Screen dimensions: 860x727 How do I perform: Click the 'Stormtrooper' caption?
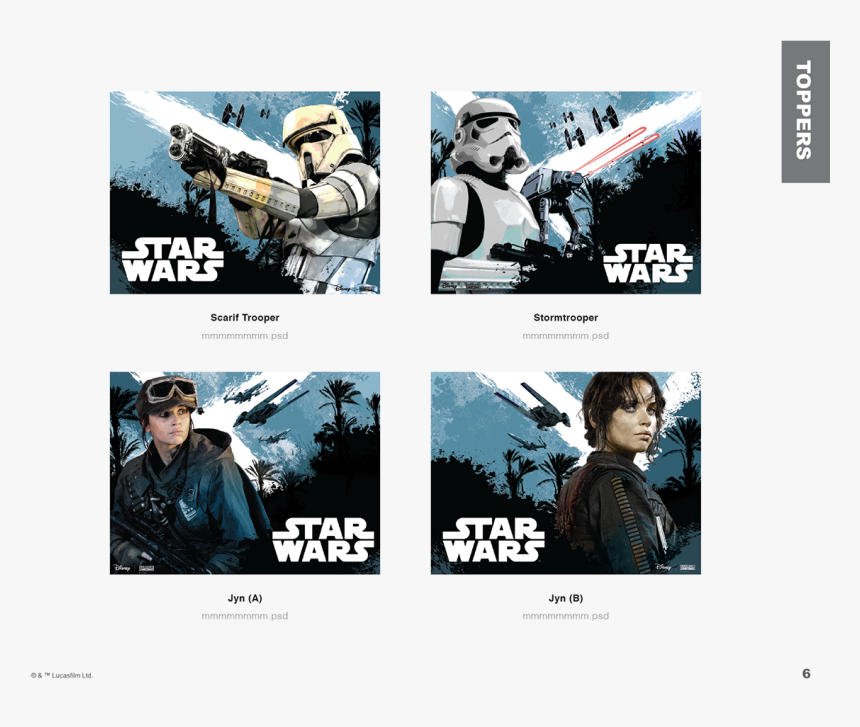(x=565, y=317)
